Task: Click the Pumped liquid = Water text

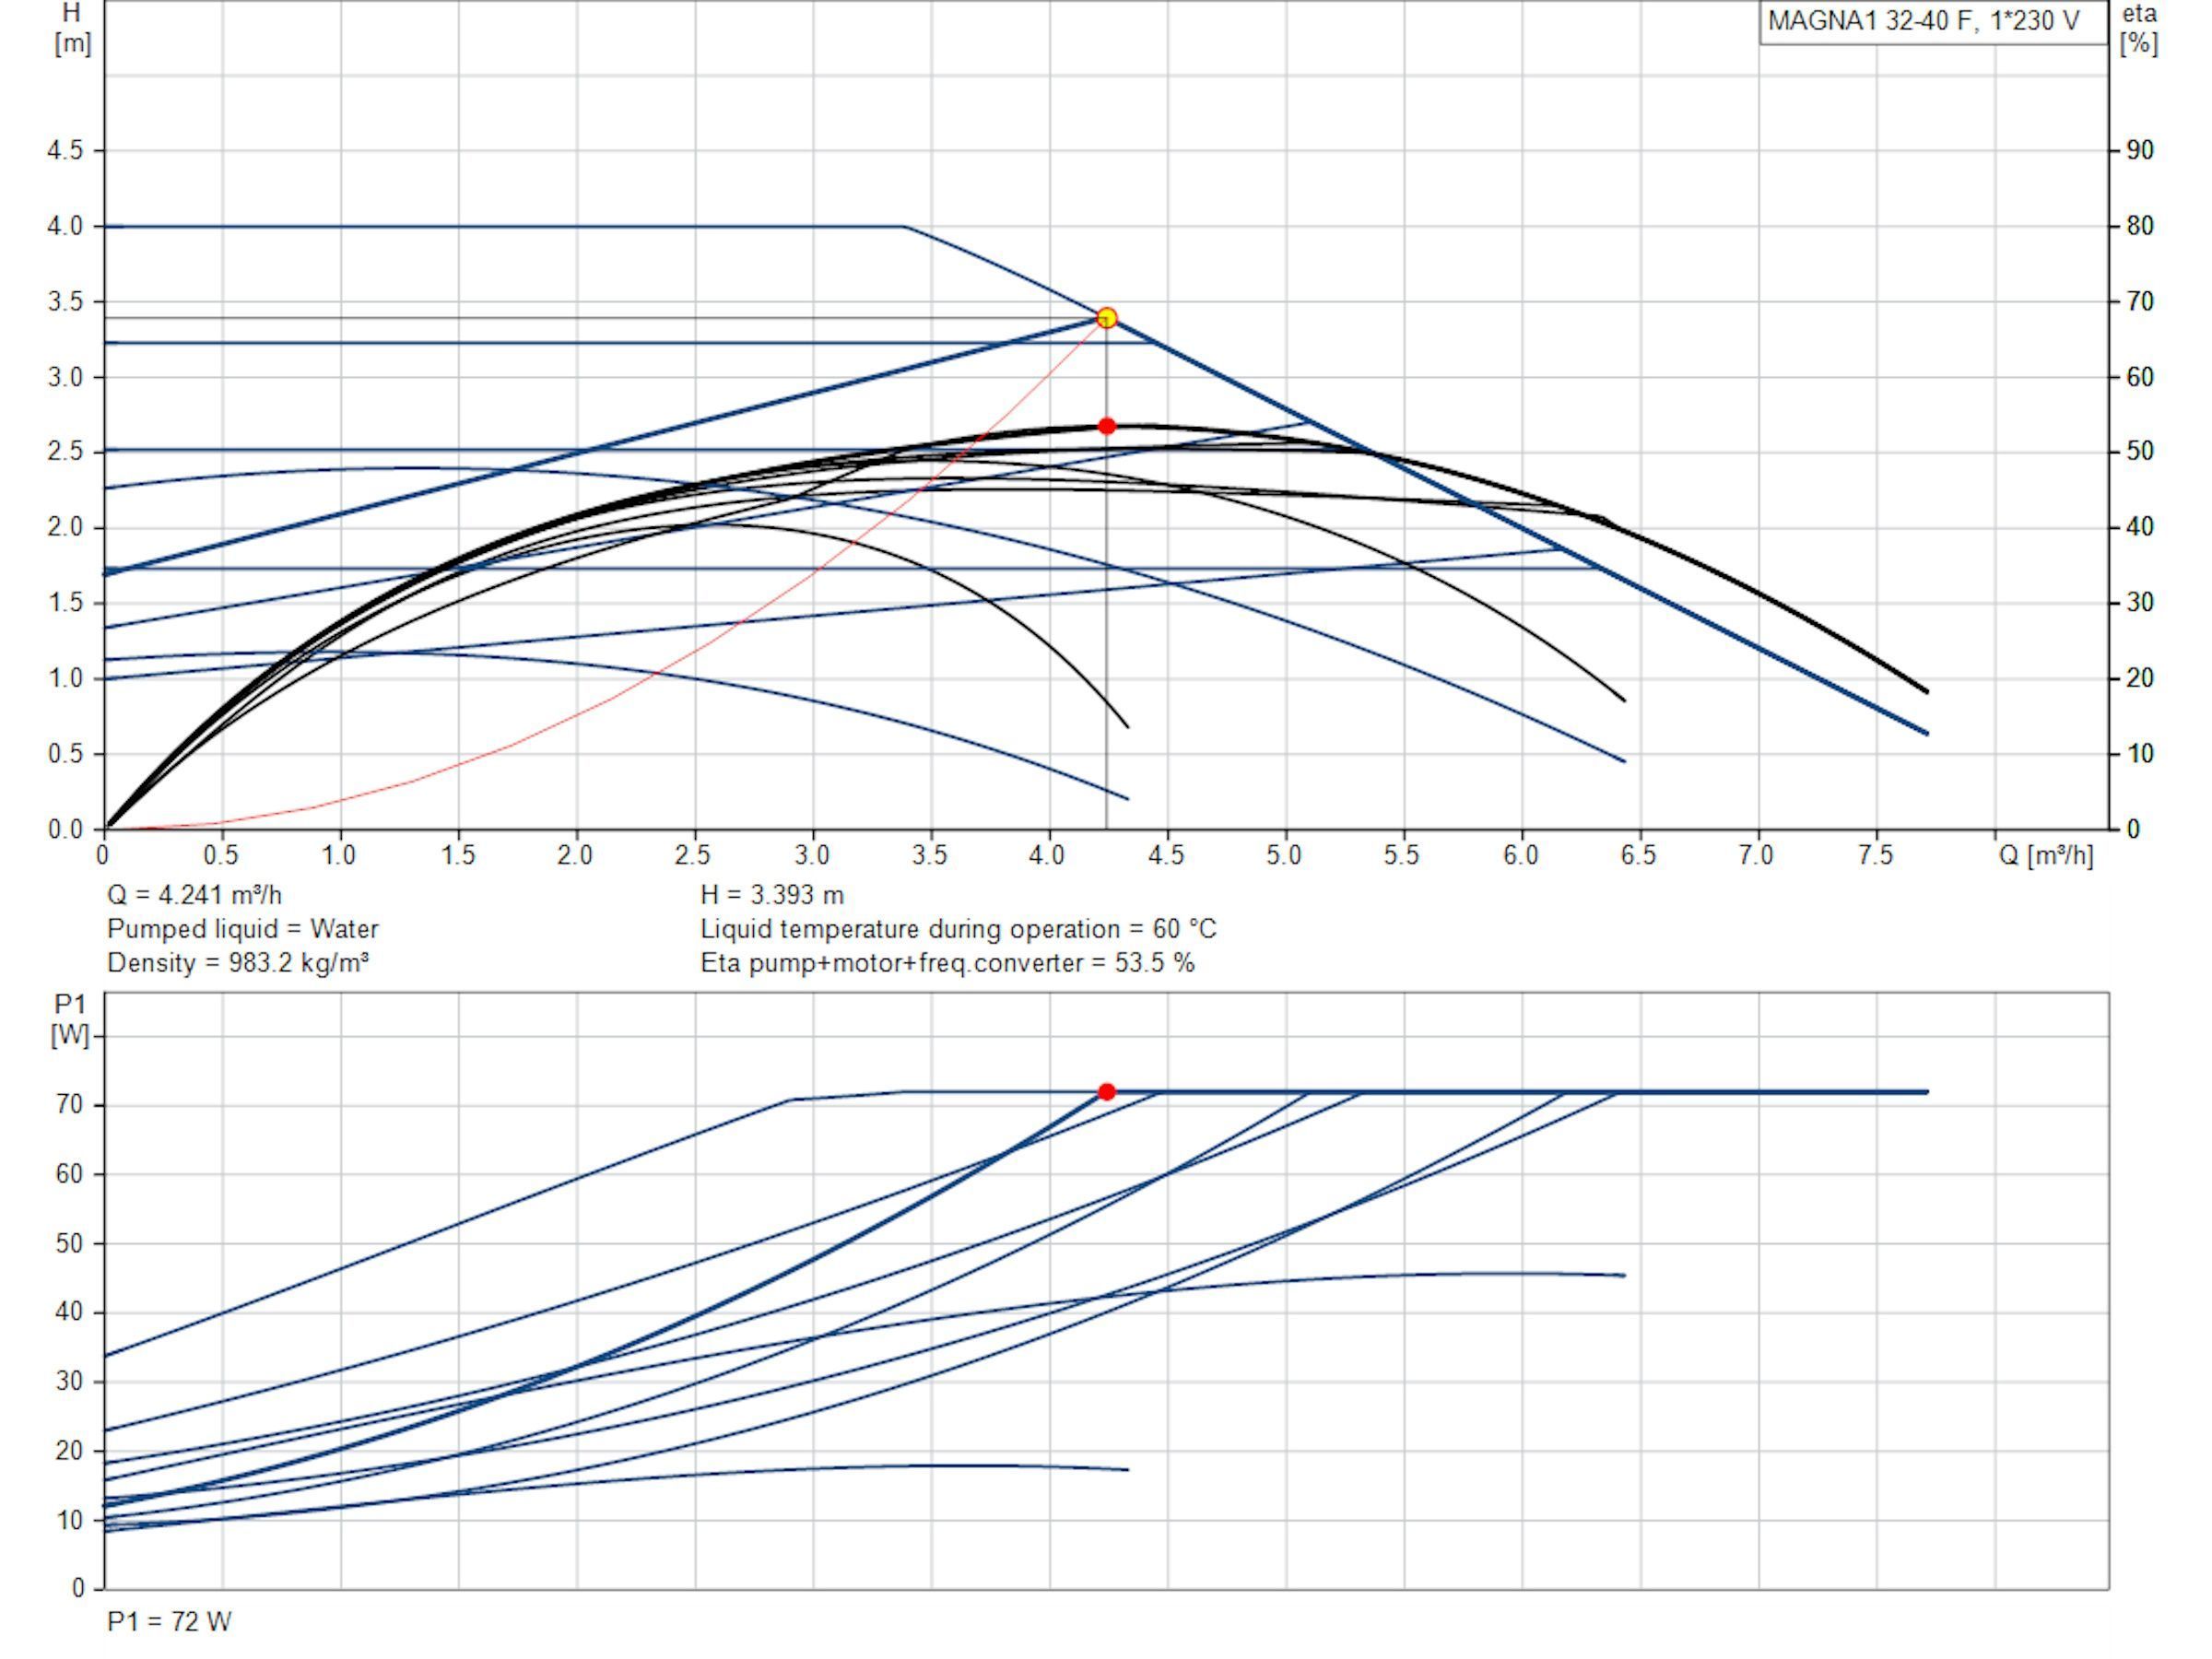Action: click(243, 929)
